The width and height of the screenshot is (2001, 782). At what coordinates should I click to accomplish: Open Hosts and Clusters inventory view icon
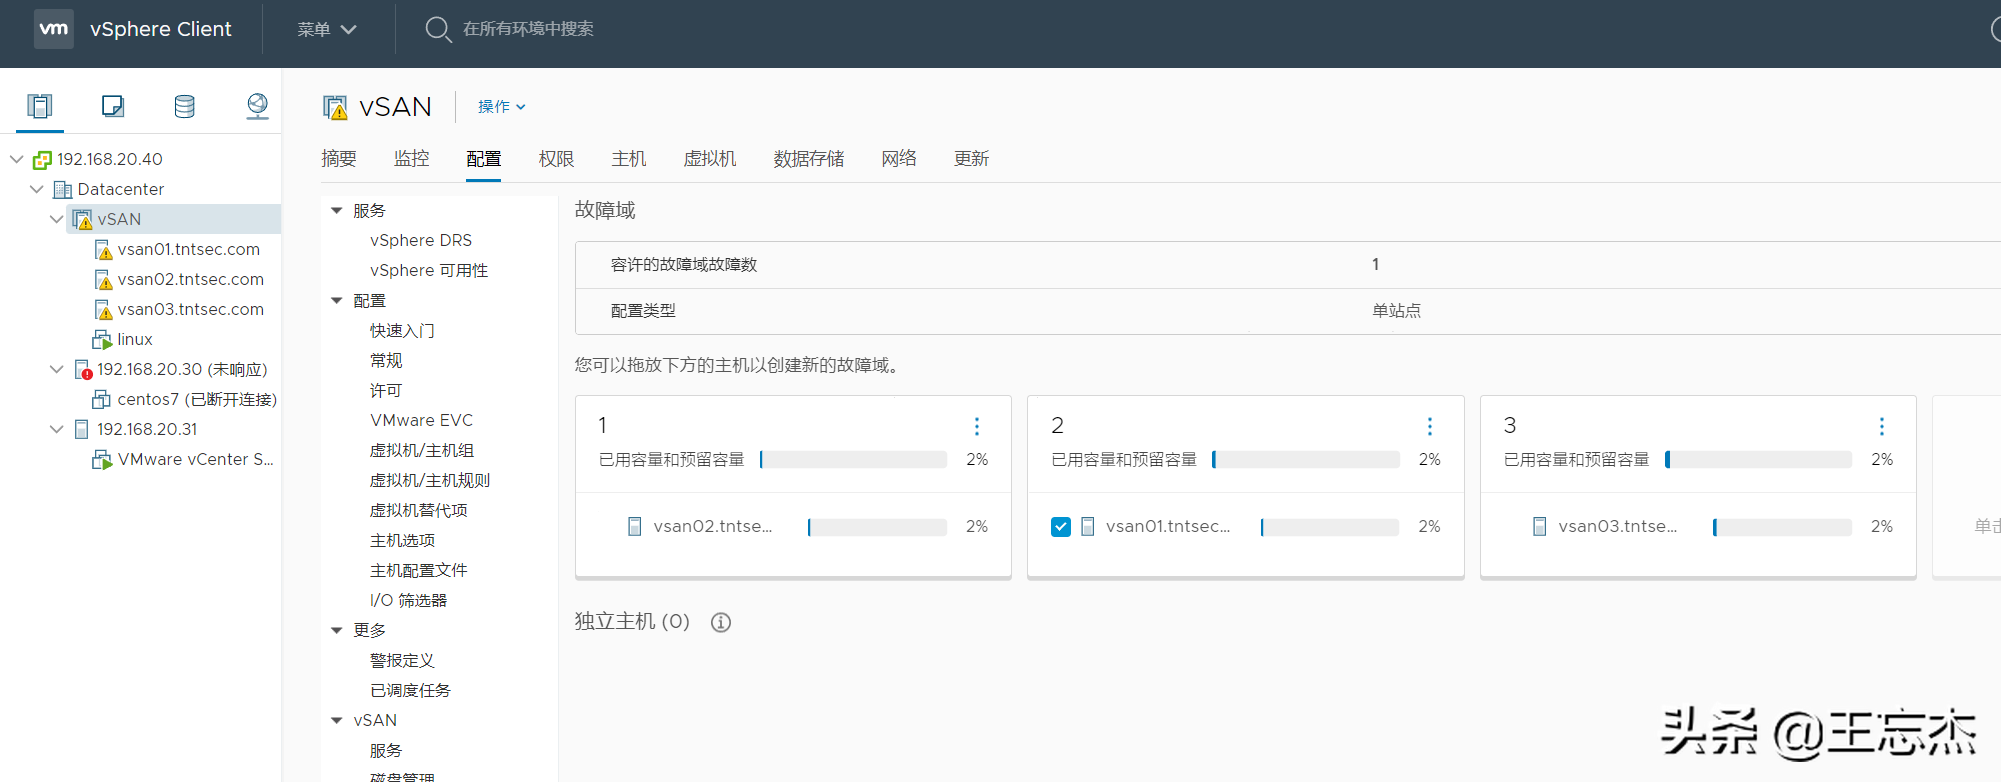[x=40, y=106]
